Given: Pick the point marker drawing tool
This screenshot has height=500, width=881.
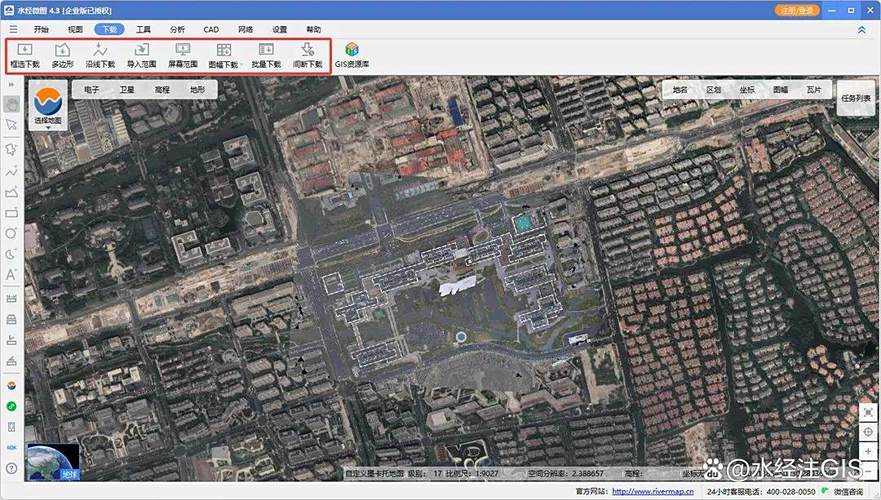Looking at the screenshot, I should pos(11,149).
